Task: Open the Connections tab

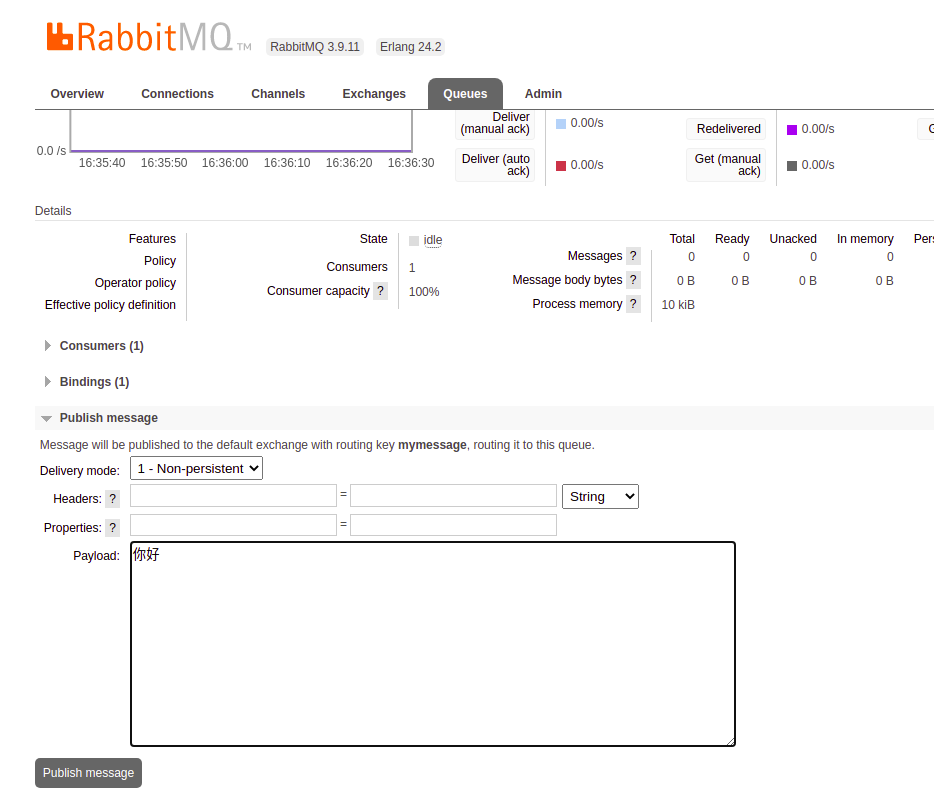Action: 177,94
